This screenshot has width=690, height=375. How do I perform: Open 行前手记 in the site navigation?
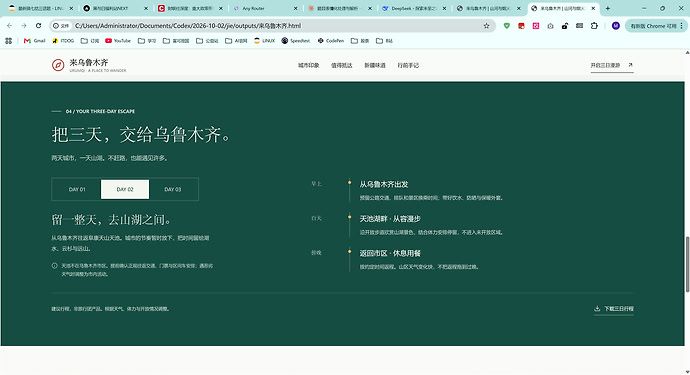pyautogui.click(x=408, y=65)
